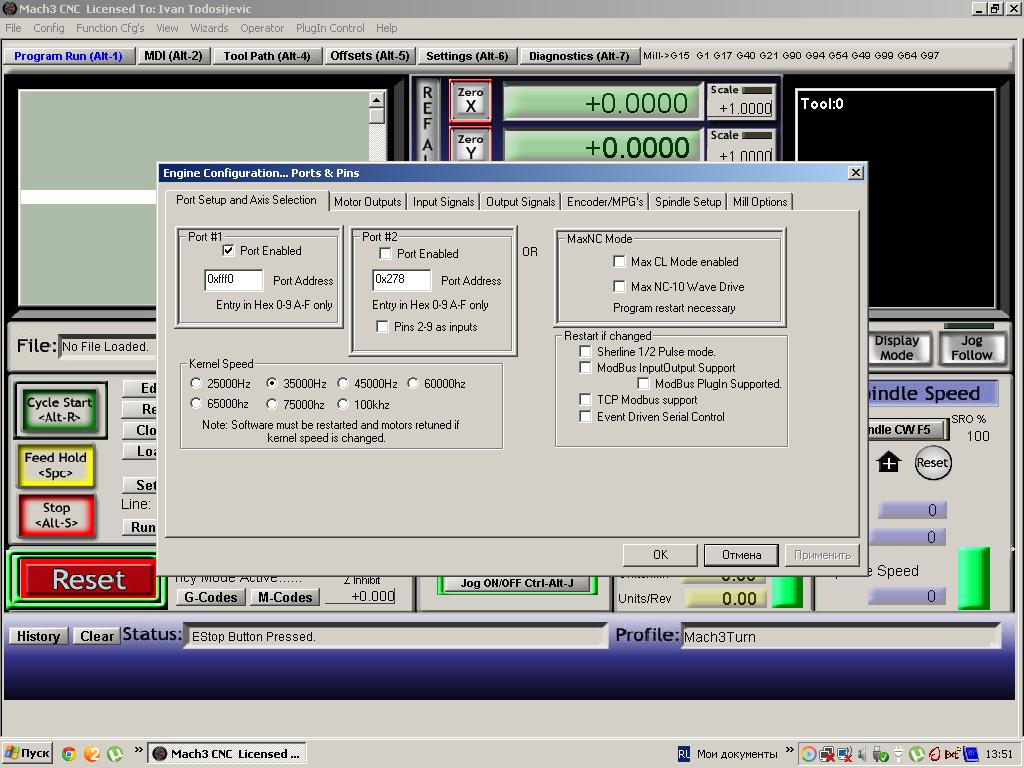Open the Spindle Setup tab

[688, 202]
